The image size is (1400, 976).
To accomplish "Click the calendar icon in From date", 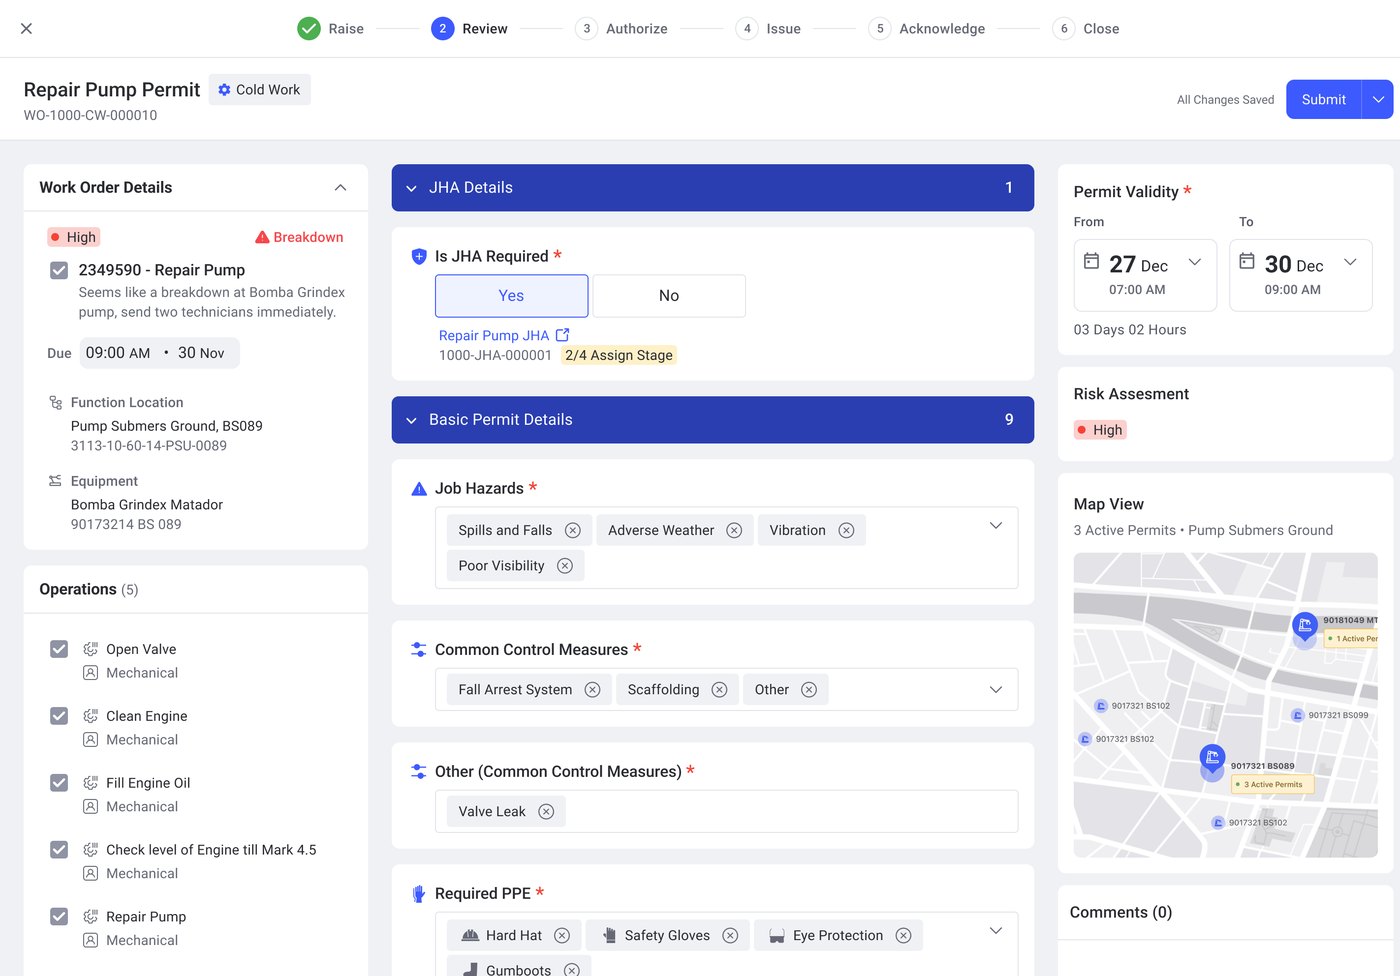I will (1091, 261).
